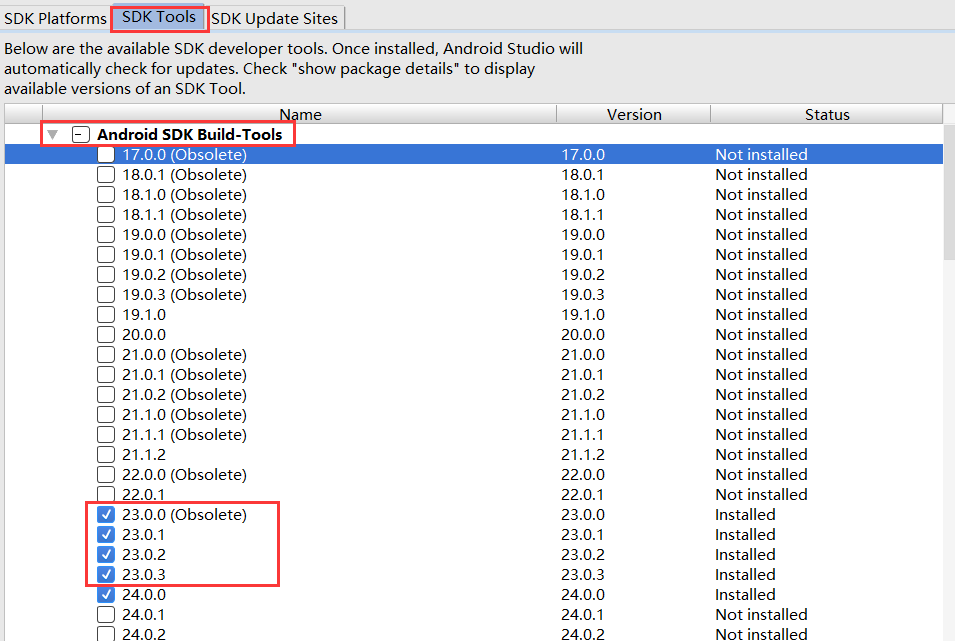Viewport: 955px width, 641px height.
Task: Check the 22.0.0 (Obsolete) checkbox
Action: pyautogui.click(x=106, y=475)
